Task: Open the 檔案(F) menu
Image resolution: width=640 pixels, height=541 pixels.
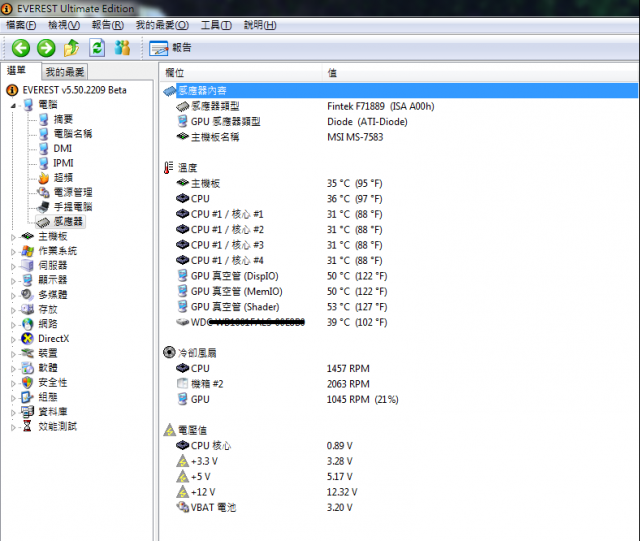Action: pos(21,25)
